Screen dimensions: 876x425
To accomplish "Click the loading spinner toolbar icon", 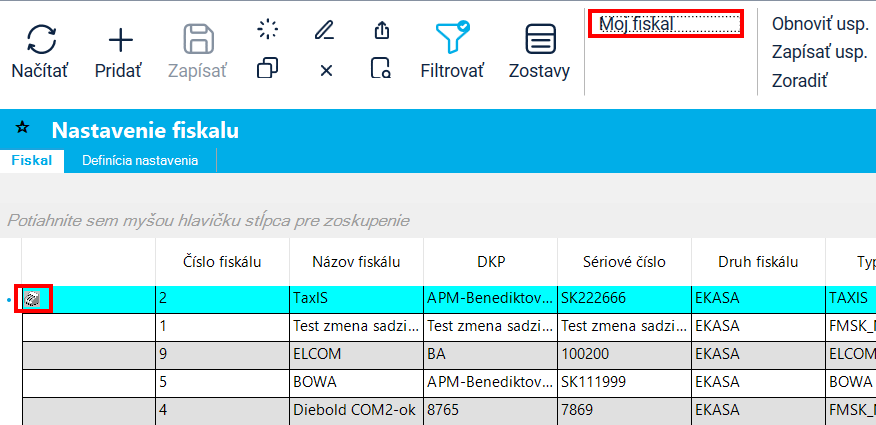I will (x=268, y=30).
